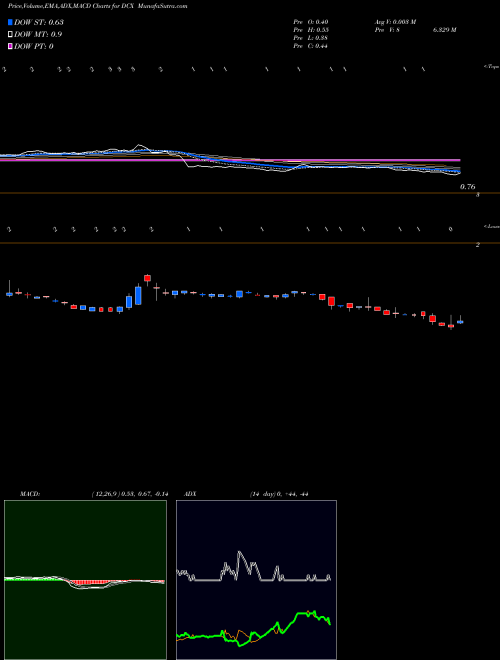Click the tallest red candle at the price peak
This screenshot has width=500, height=660.
point(147,278)
